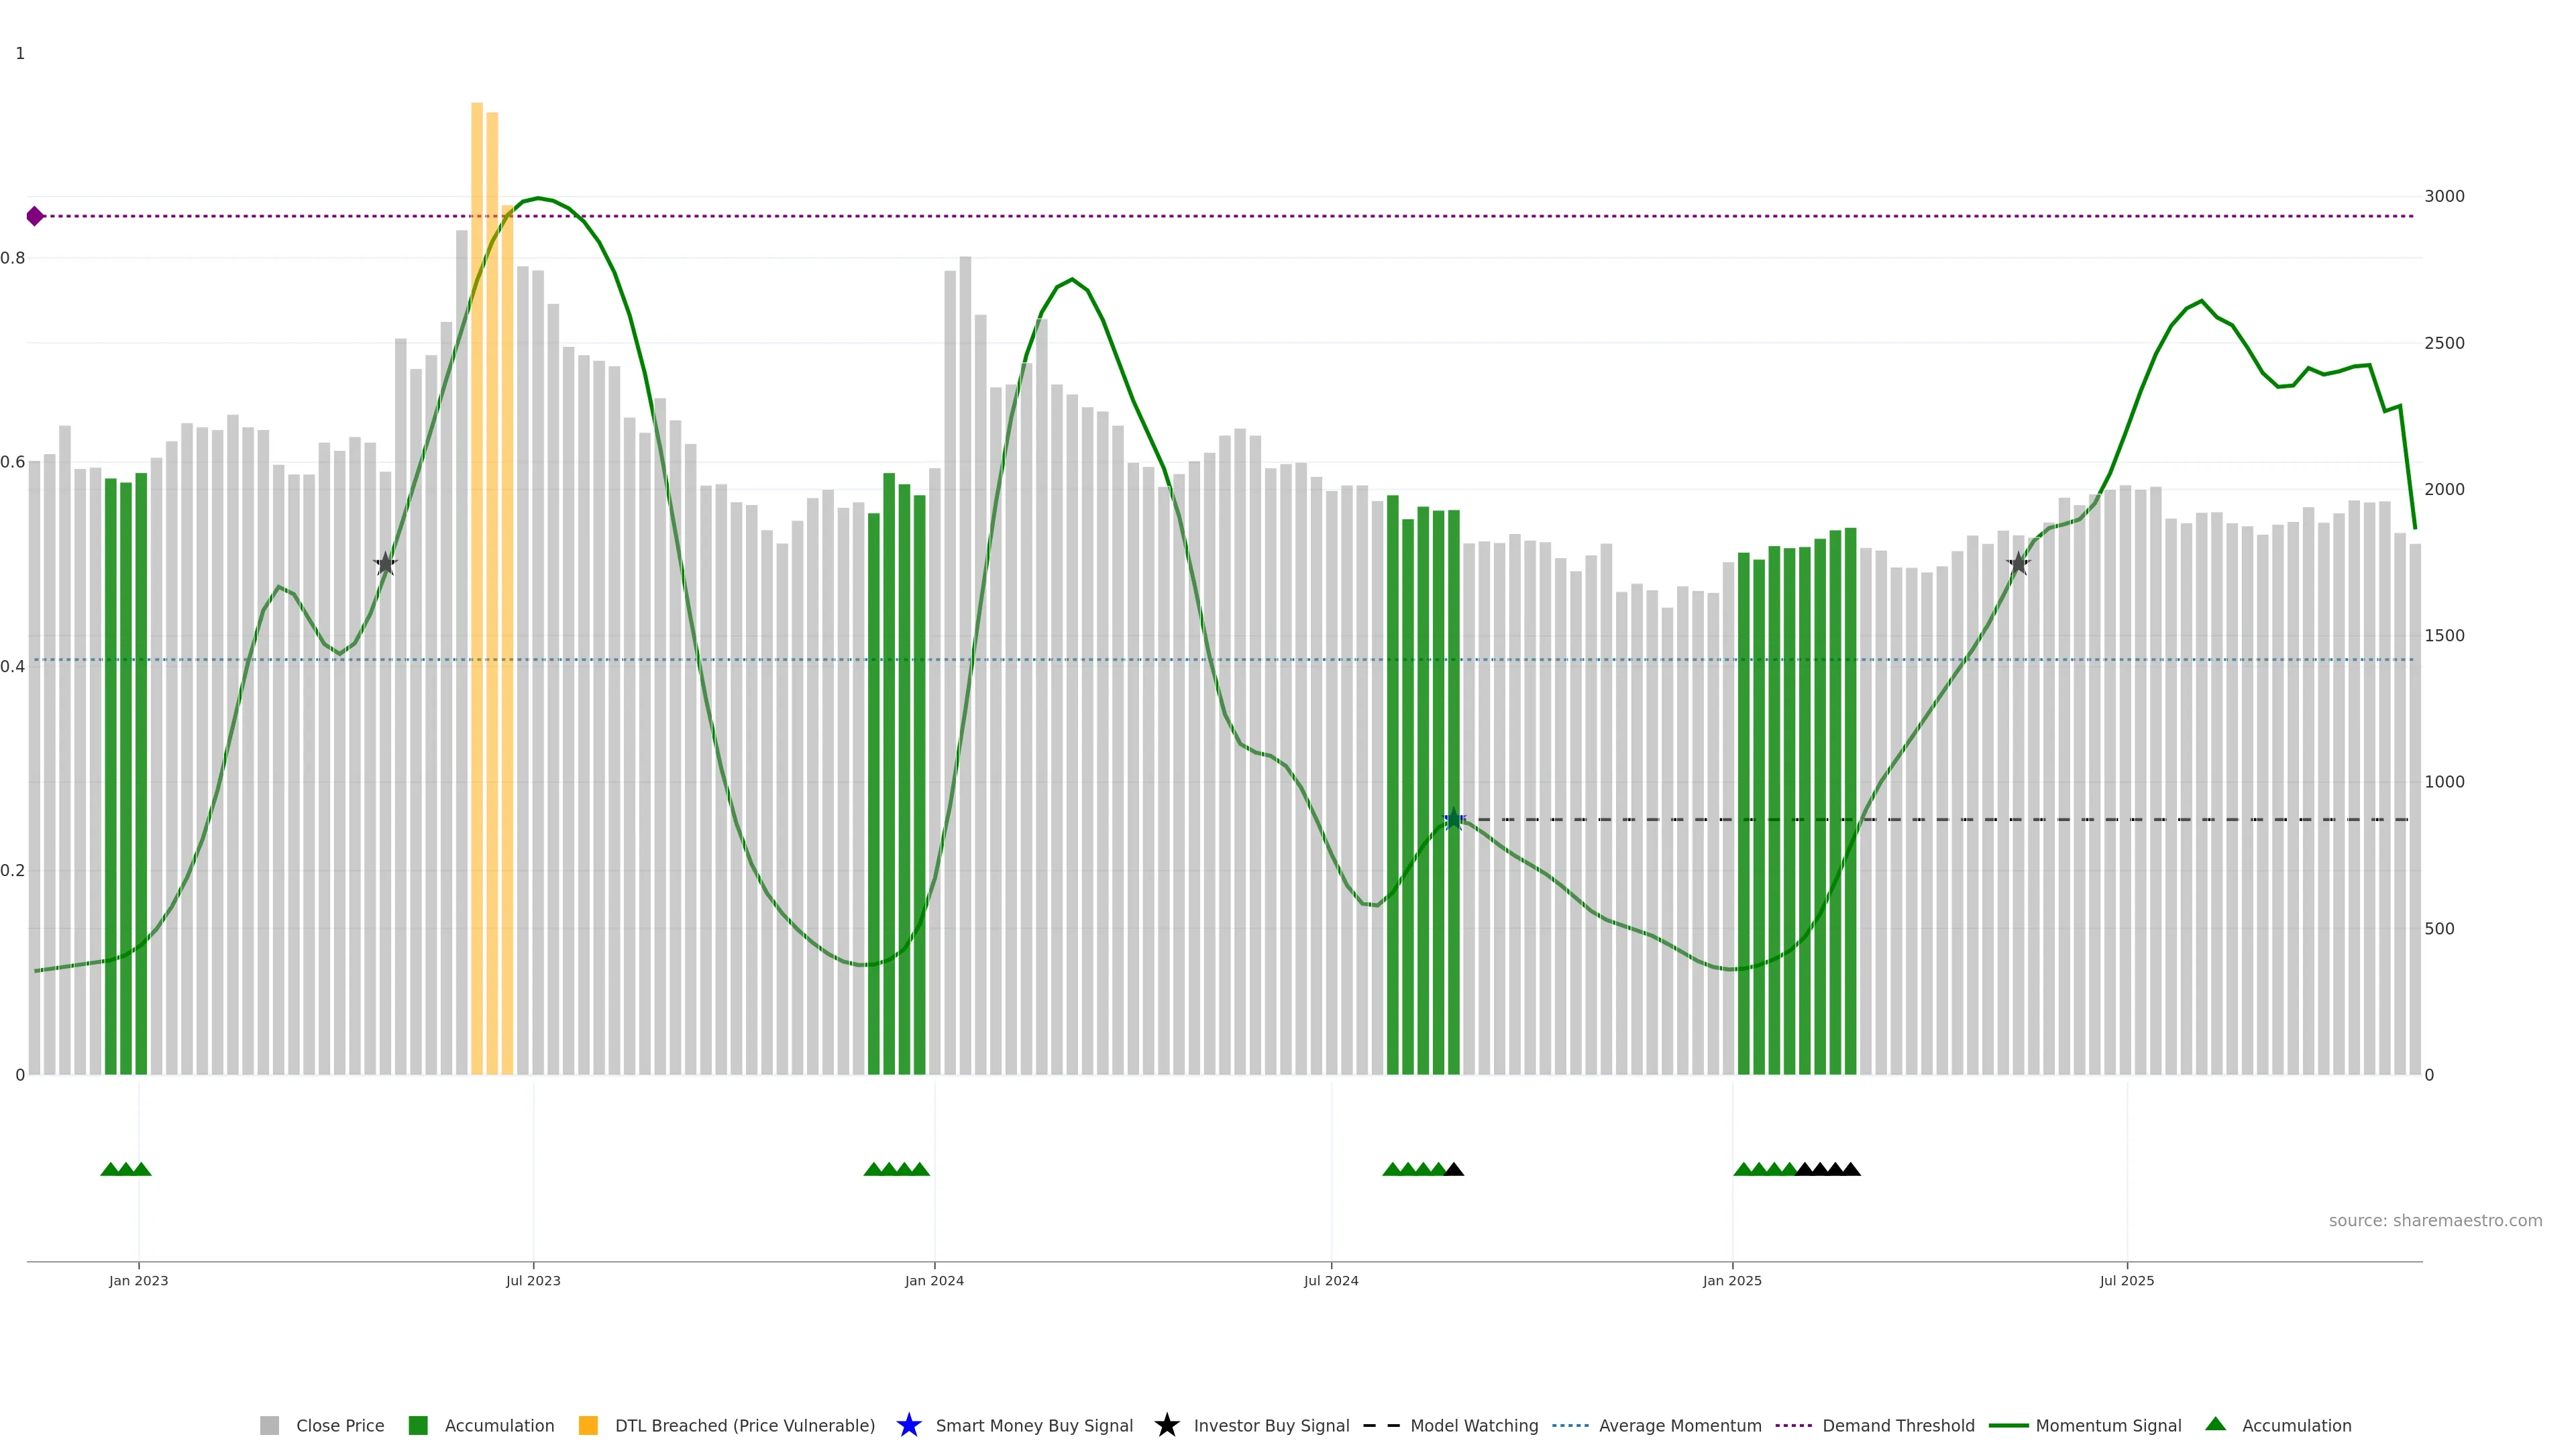
Task: Click the Jul 2024 axis label
Action: (x=1331, y=1281)
